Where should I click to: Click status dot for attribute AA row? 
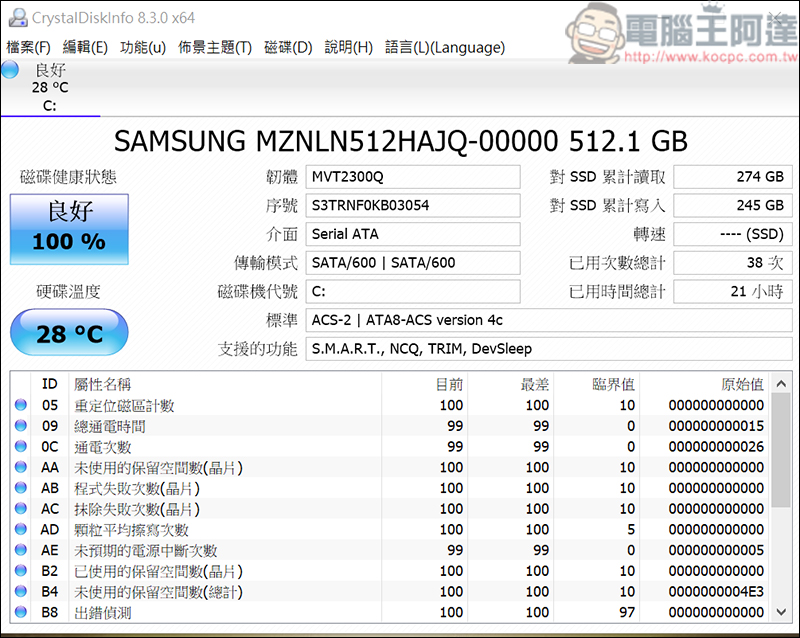21,467
